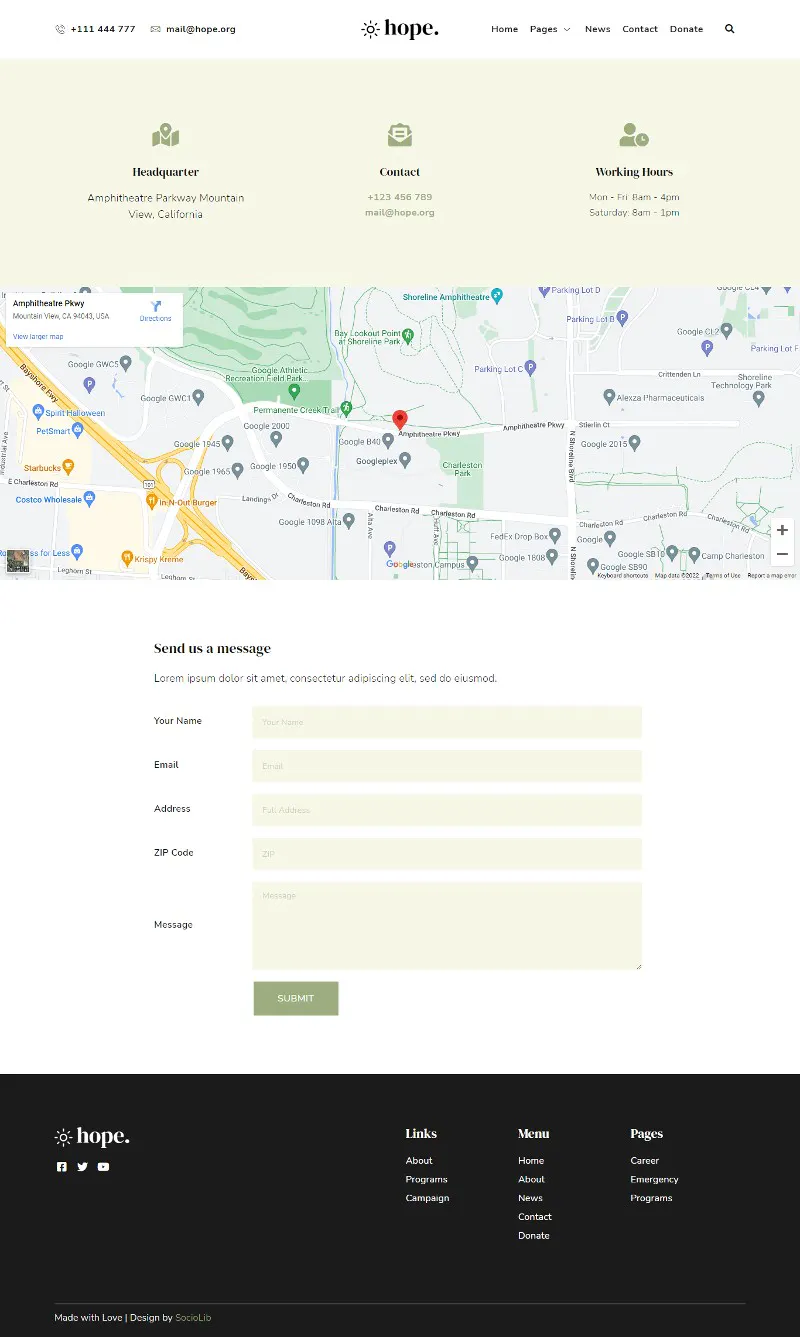Click the Headquarter map icon

point(166,135)
